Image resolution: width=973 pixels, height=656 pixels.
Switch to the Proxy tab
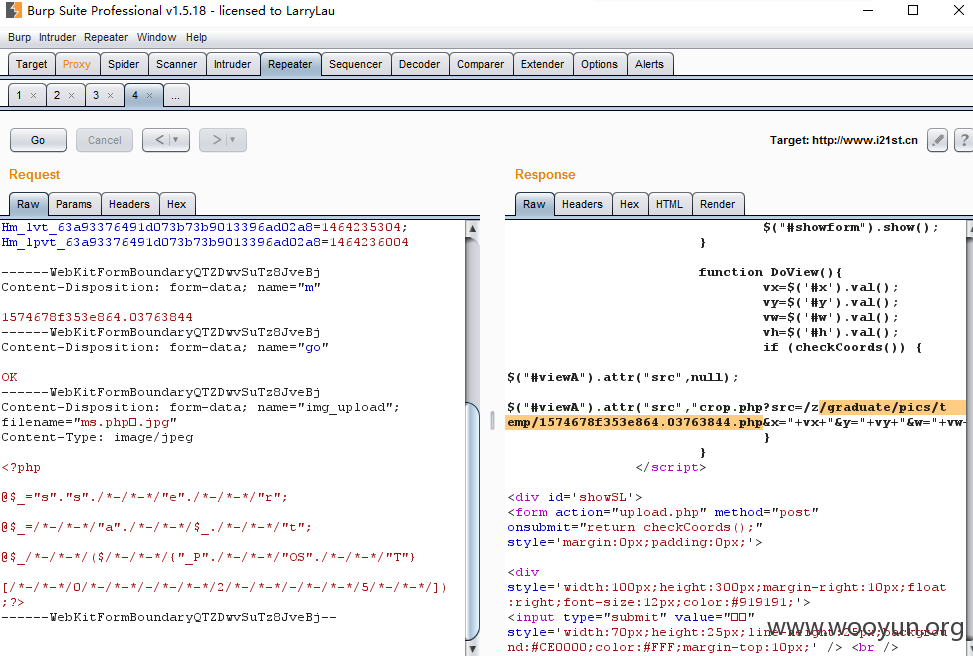tap(77, 64)
